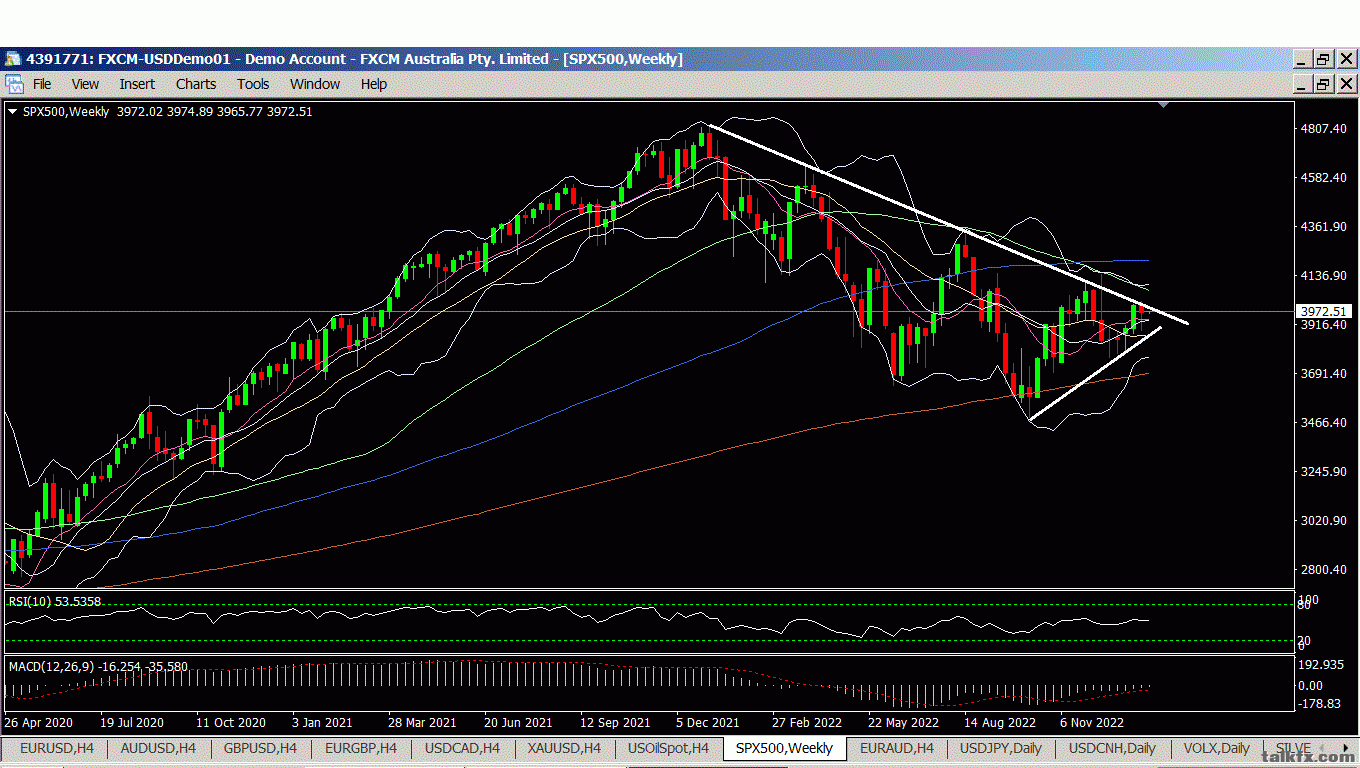Open the File menu
Screen dimensions: 1360x768
click(x=42, y=84)
